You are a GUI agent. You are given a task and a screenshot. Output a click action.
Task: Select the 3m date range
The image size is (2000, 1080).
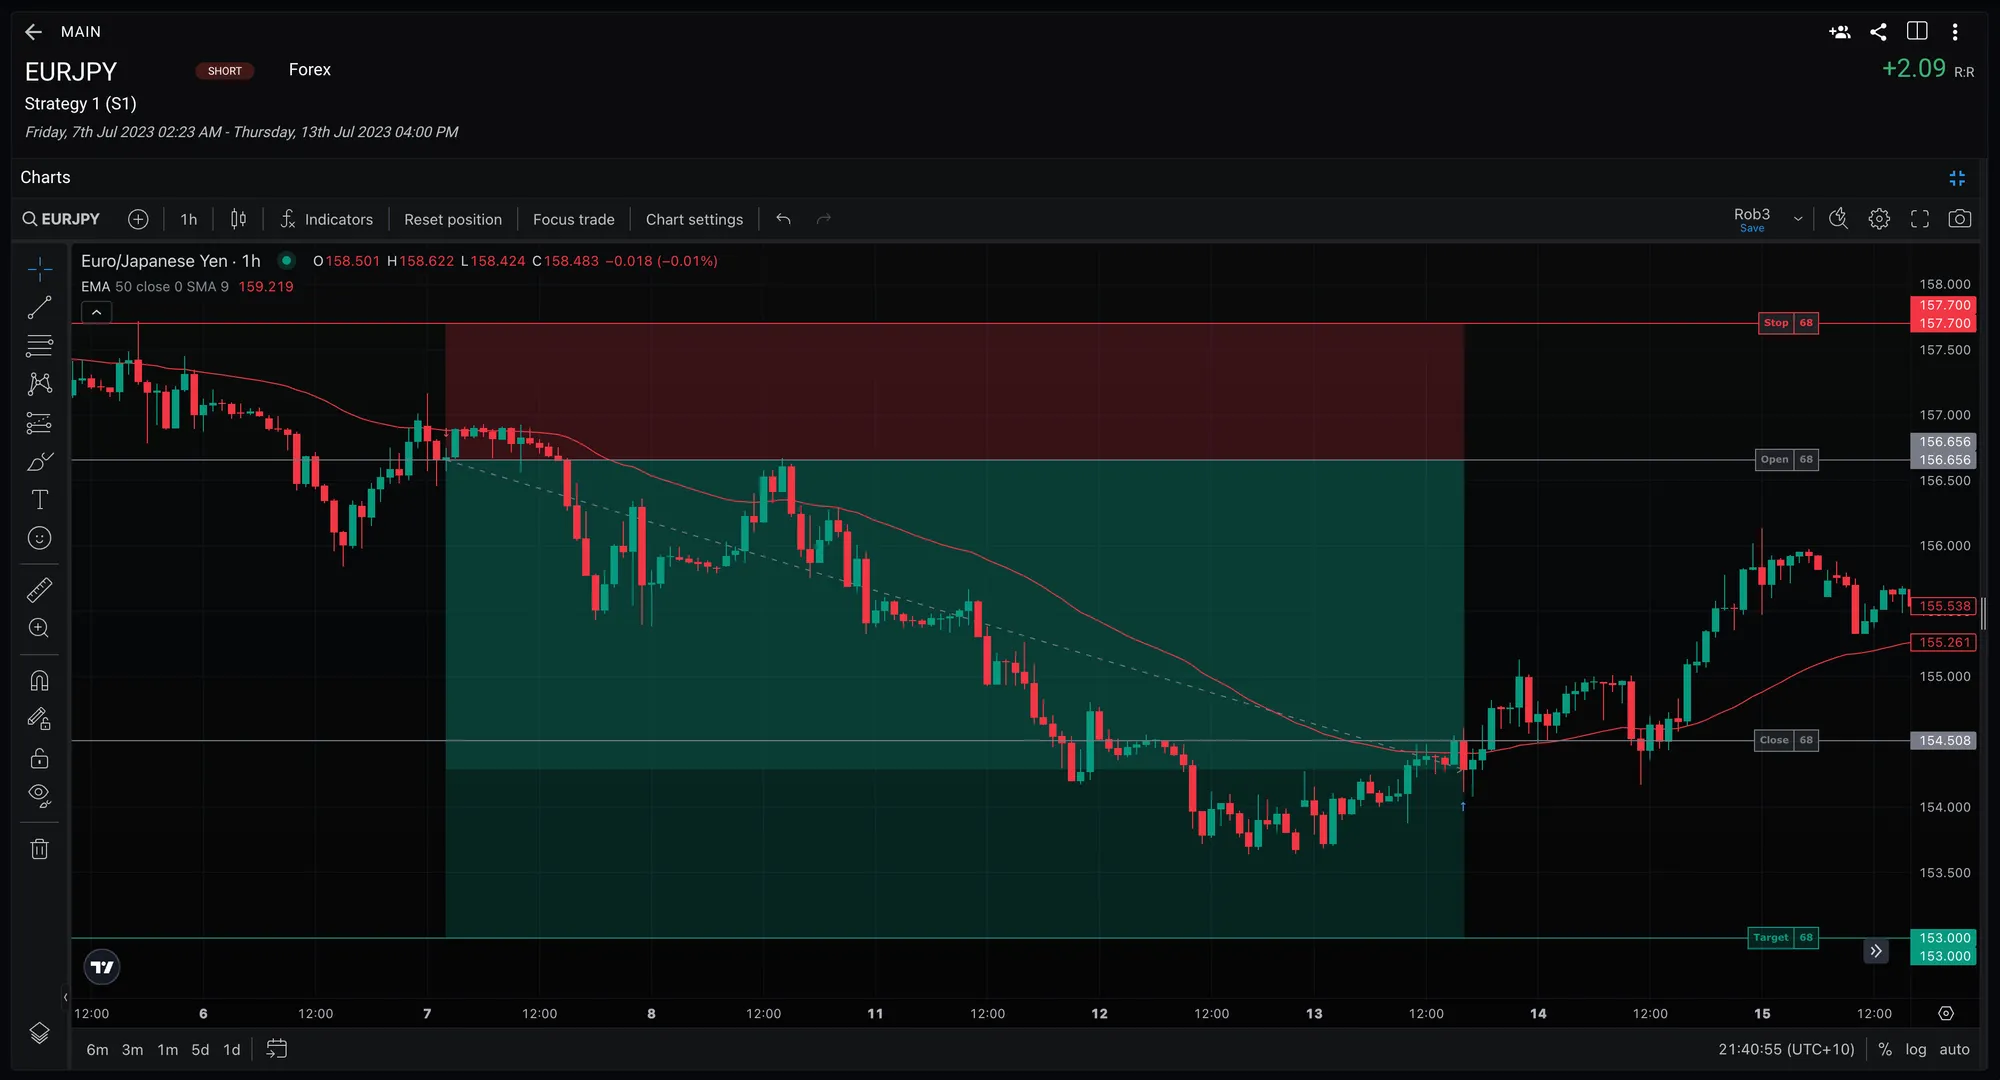(x=132, y=1049)
